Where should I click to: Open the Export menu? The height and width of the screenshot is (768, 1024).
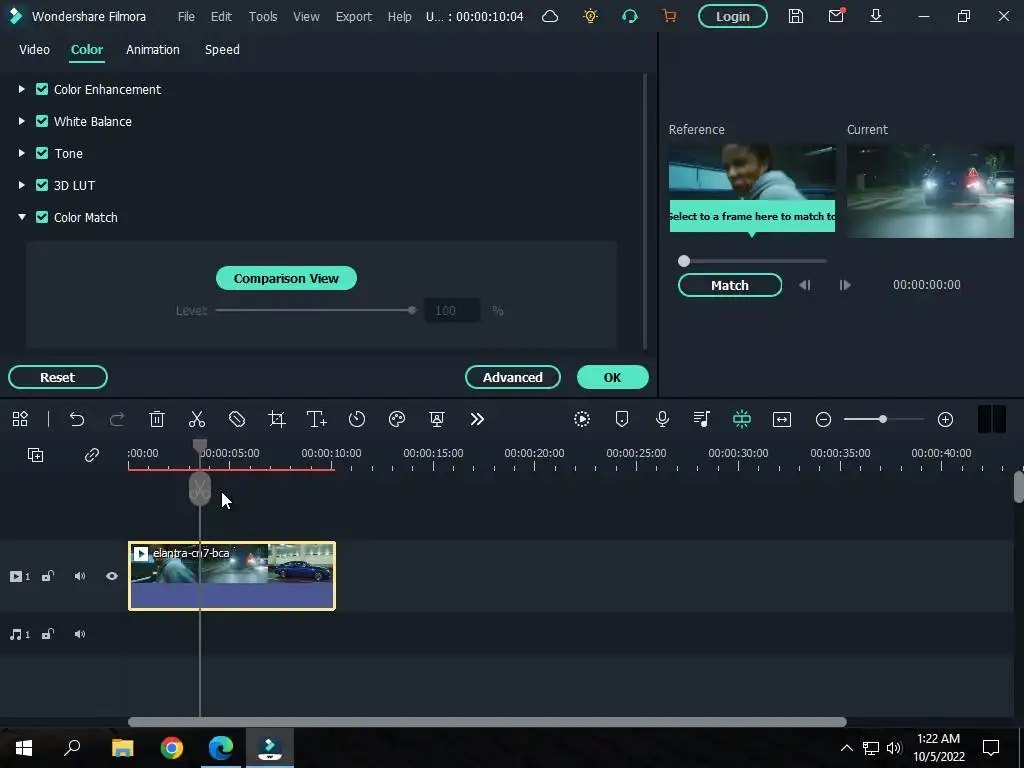click(x=354, y=16)
